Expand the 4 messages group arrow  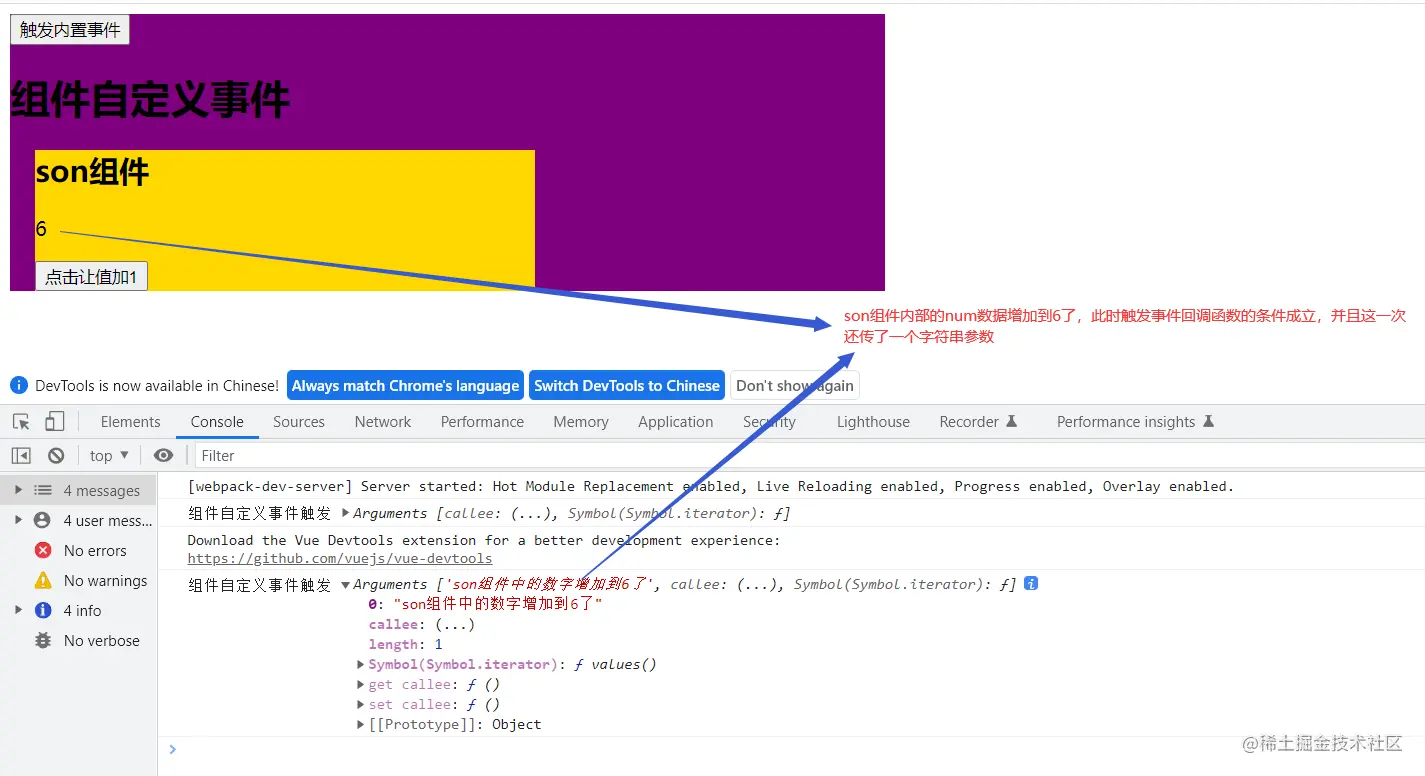click(18, 490)
